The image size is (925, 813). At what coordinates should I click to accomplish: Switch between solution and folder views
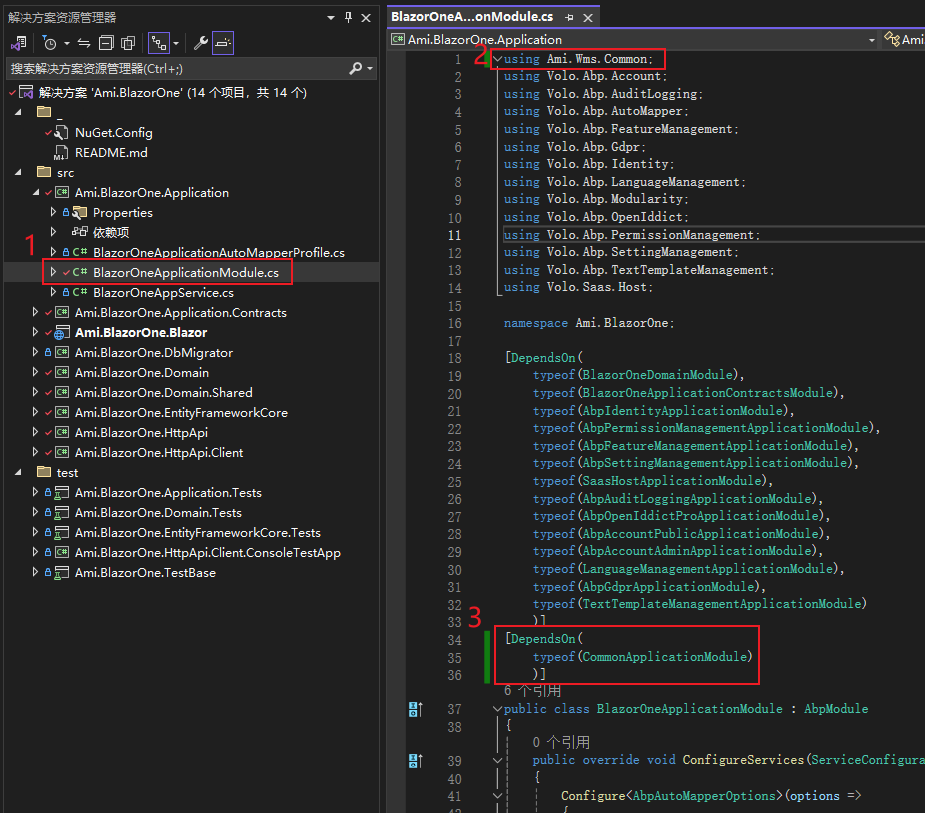click(x=18, y=43)
